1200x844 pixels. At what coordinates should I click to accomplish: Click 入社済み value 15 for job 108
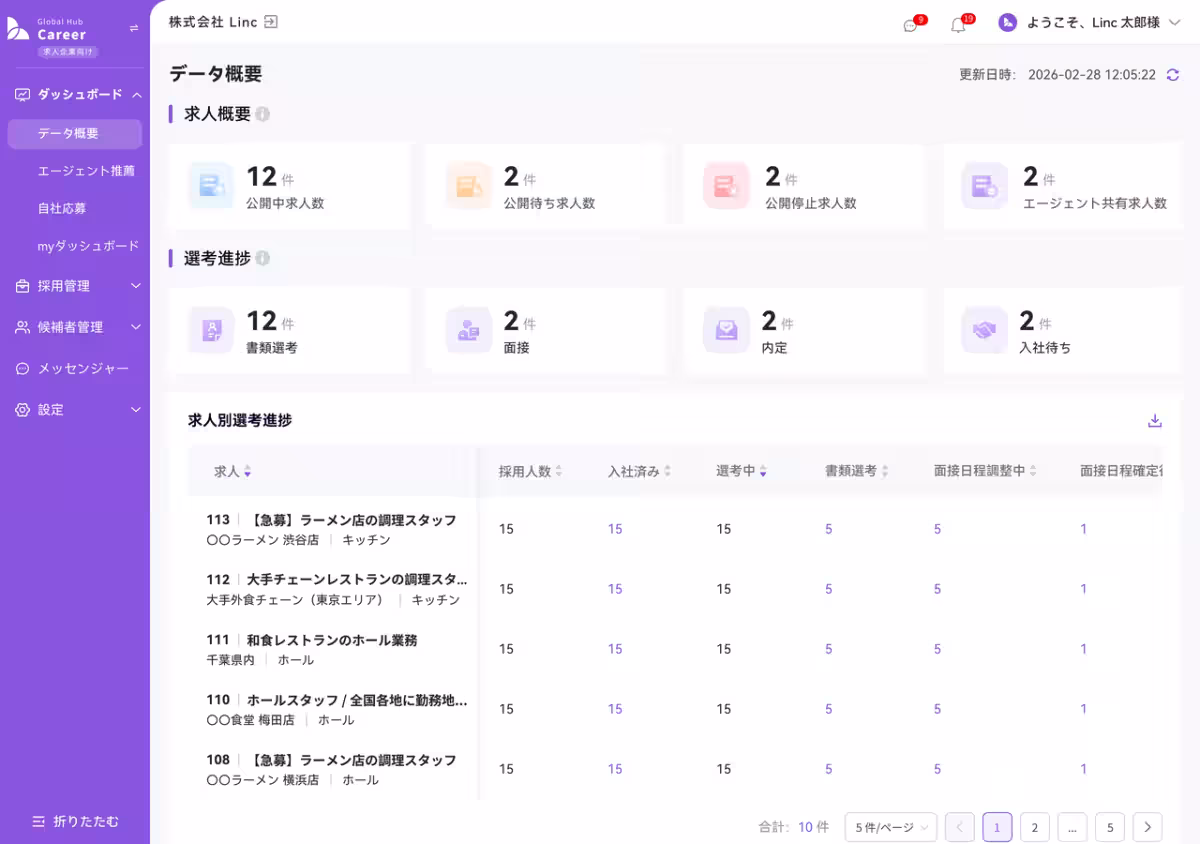click(615, 769)
